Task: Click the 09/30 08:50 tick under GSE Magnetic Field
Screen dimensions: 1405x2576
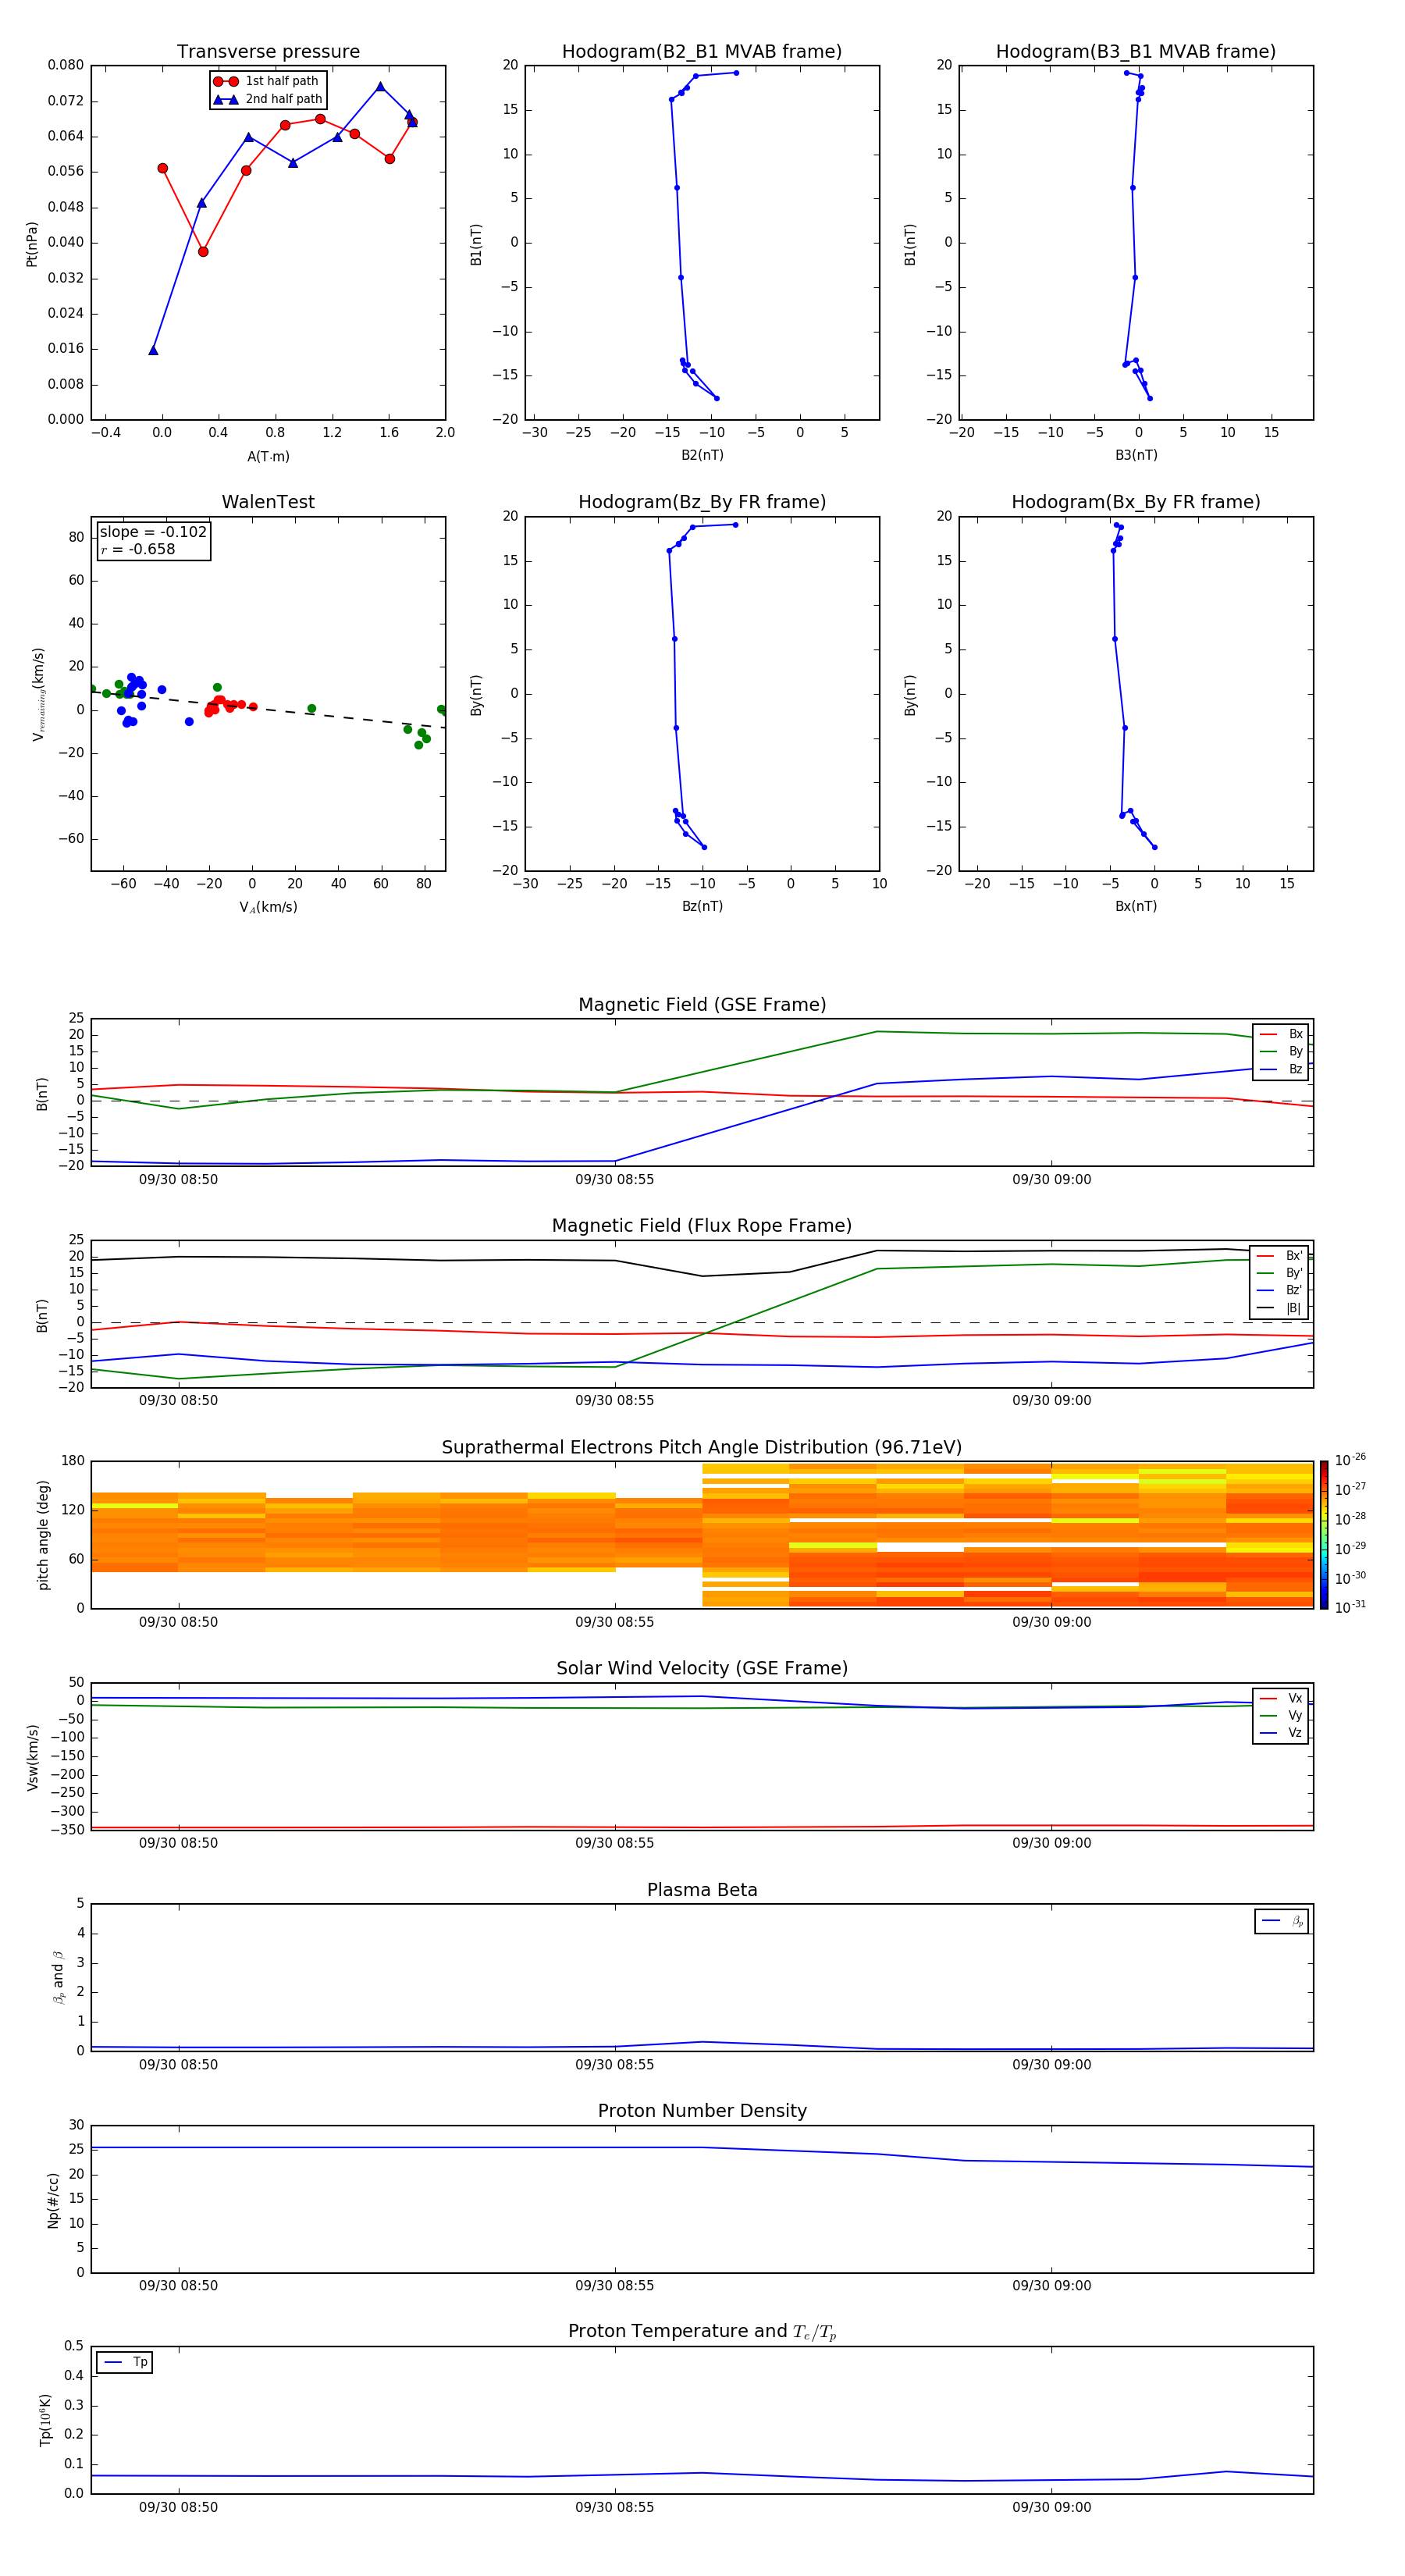Action: pos(178,1180)
